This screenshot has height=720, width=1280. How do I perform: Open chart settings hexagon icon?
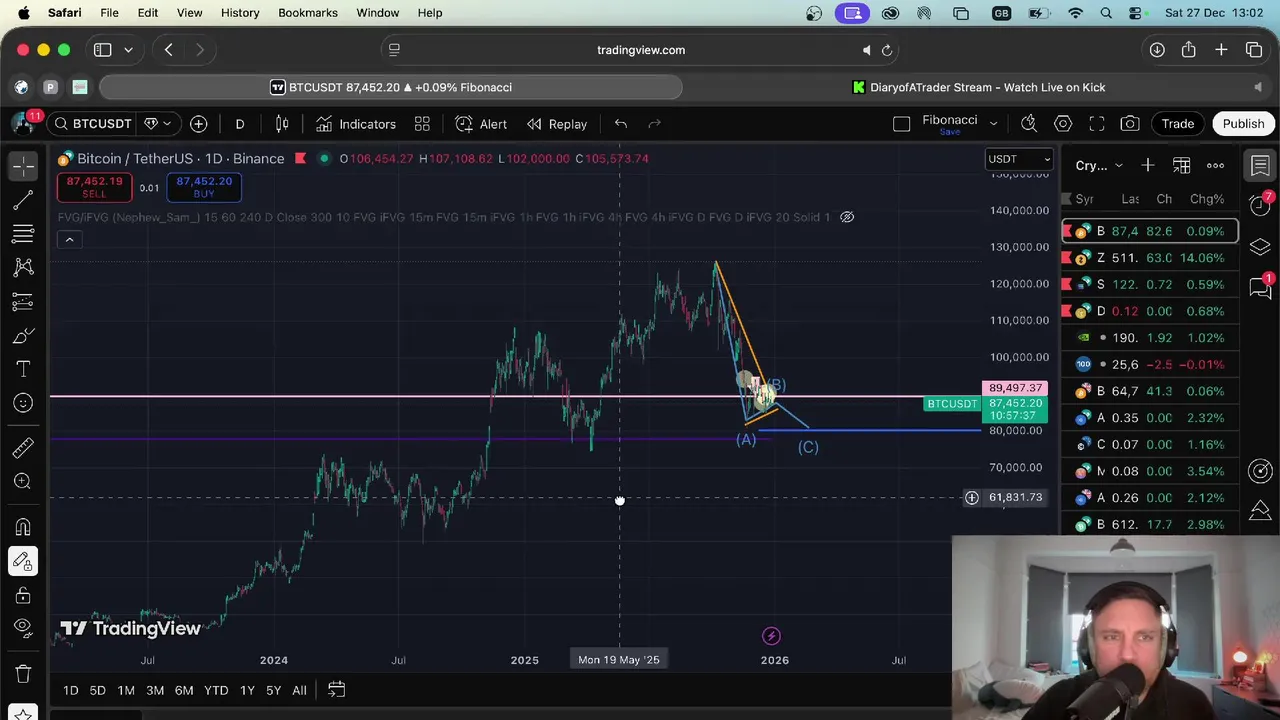(x=1063, y=124)
